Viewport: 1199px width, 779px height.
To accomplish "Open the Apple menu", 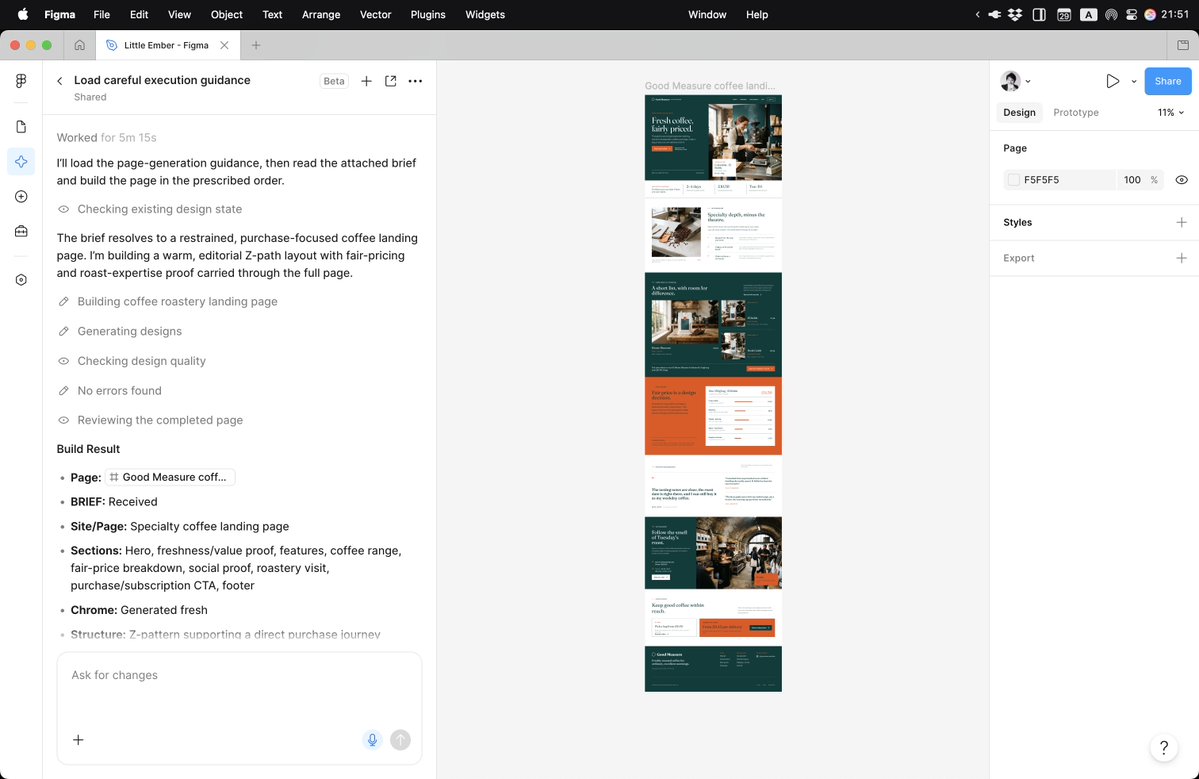I will point(23,15).
